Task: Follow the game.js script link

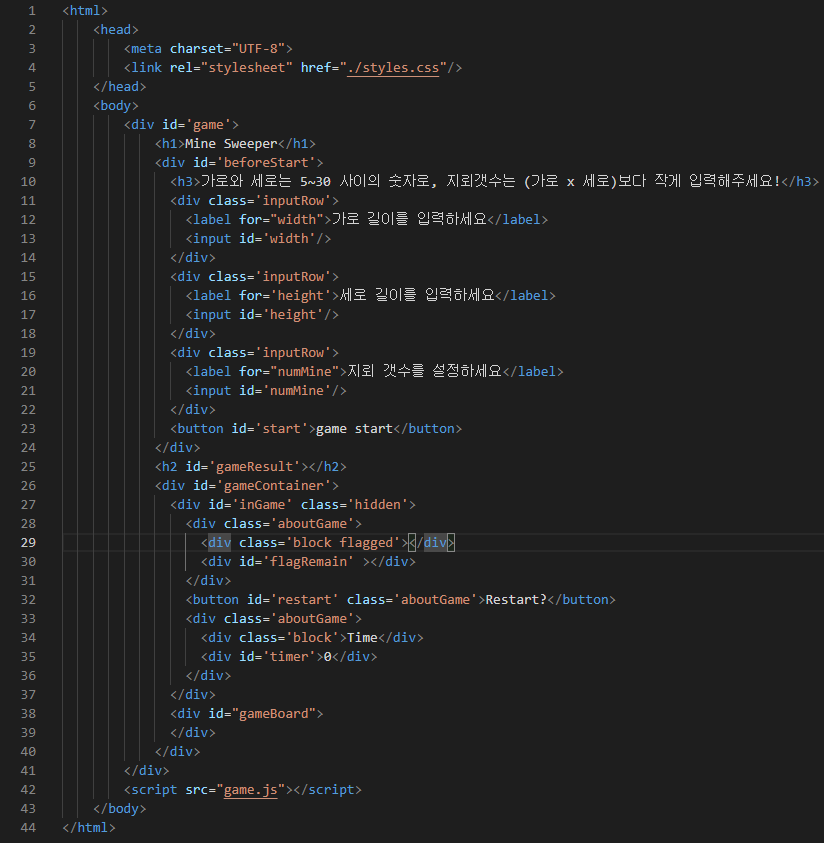Action: coord(250,790)
